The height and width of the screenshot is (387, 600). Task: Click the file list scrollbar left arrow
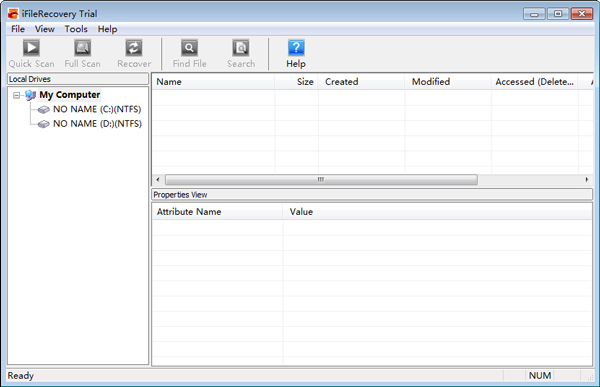point(158,180)
